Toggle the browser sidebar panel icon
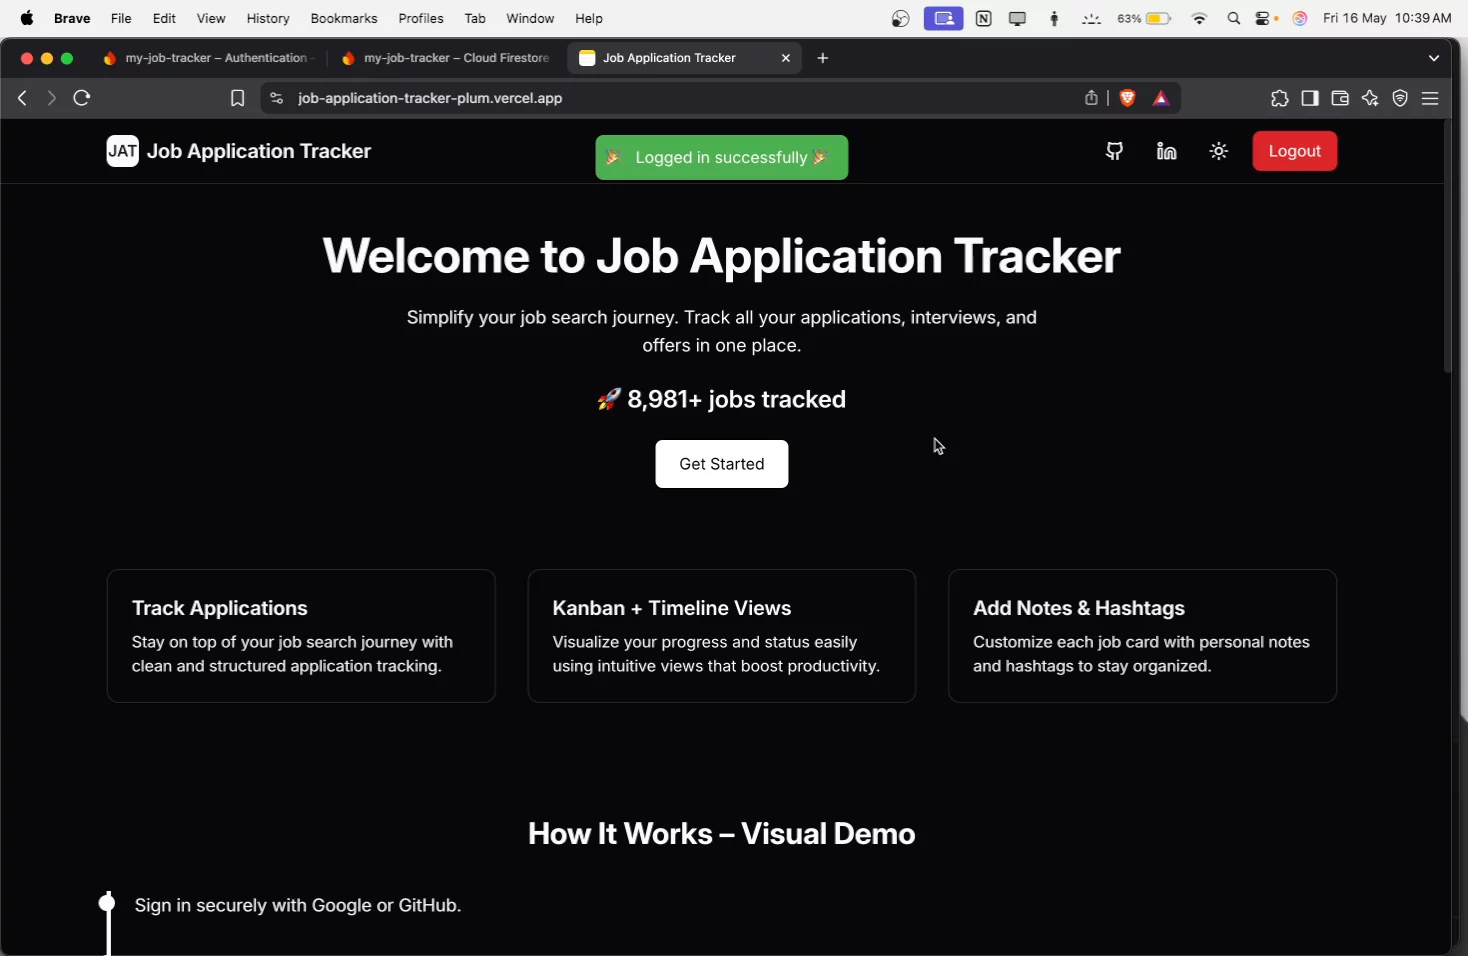Viewport: 1468px width, 956px height. 1310,98
